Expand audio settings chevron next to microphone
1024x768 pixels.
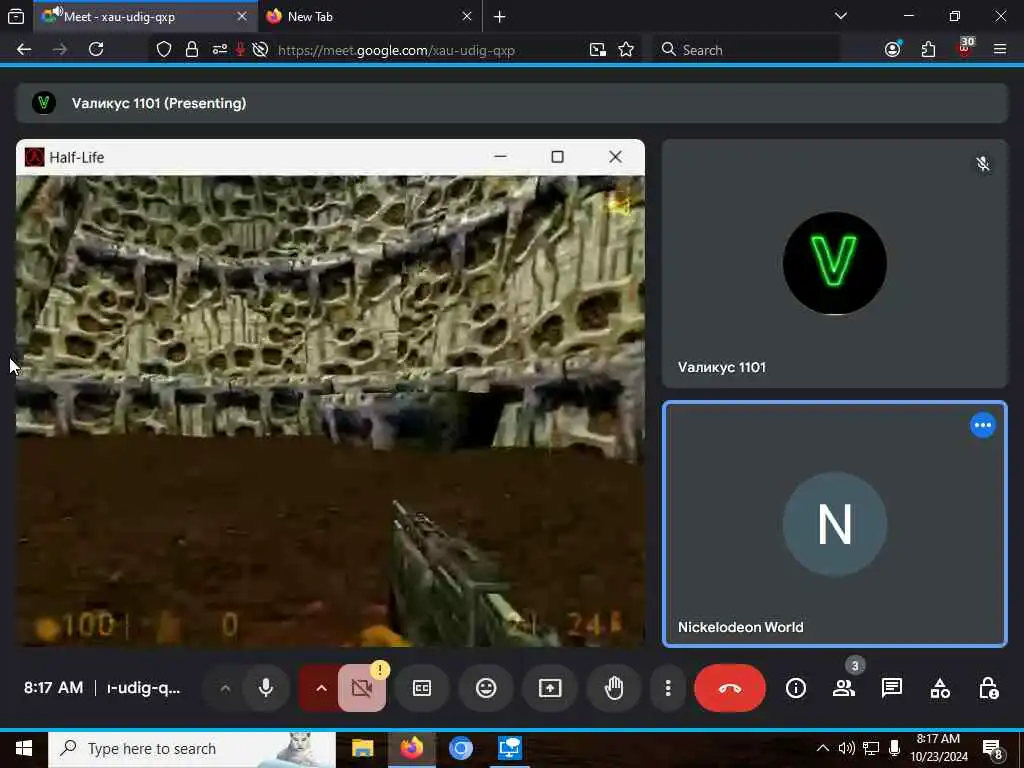click(x=225, y=688)
